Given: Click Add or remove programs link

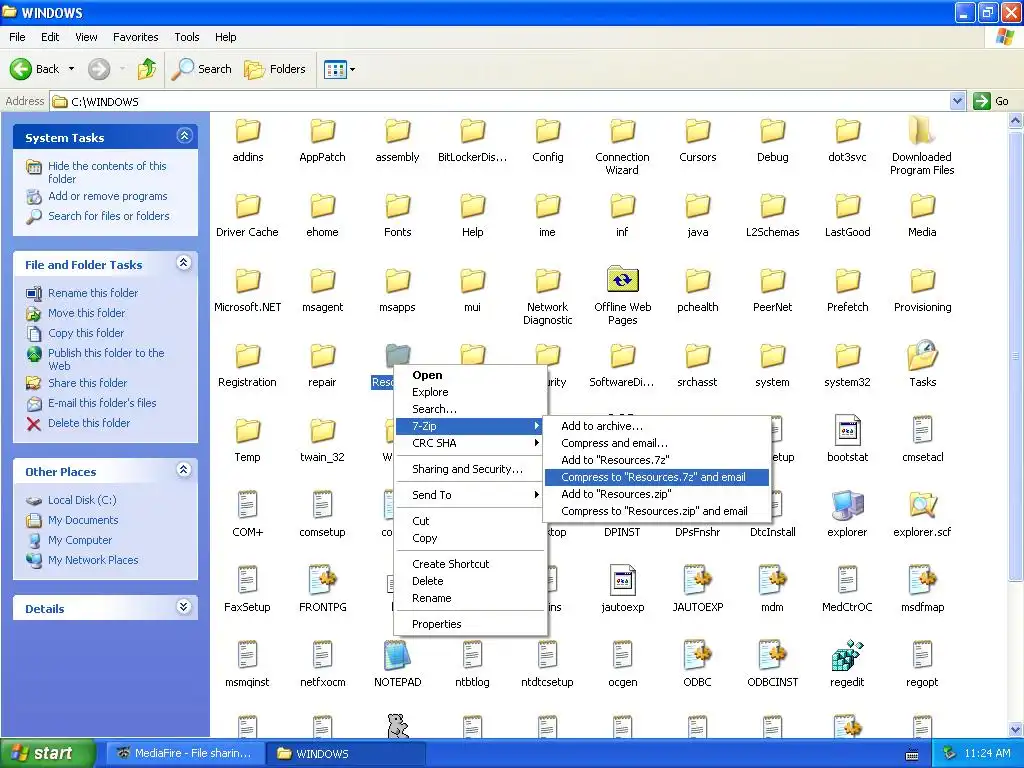Looking at the screenshot, I should [x=108, y=197].
